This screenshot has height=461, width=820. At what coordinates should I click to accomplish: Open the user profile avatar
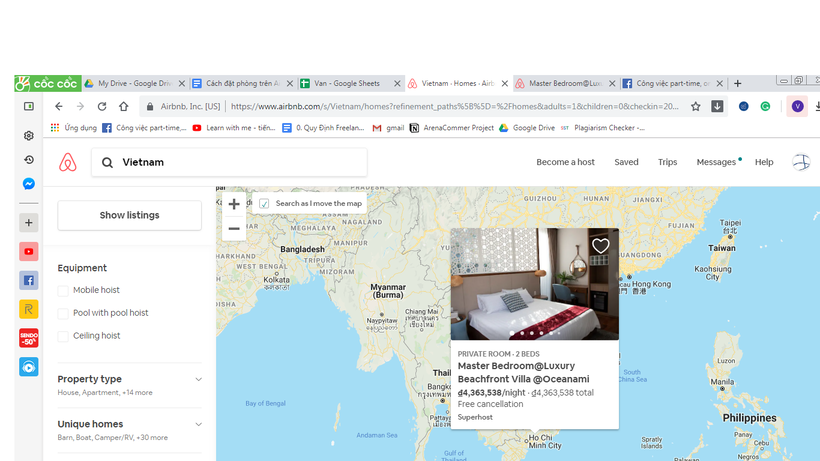click(801, 162)
